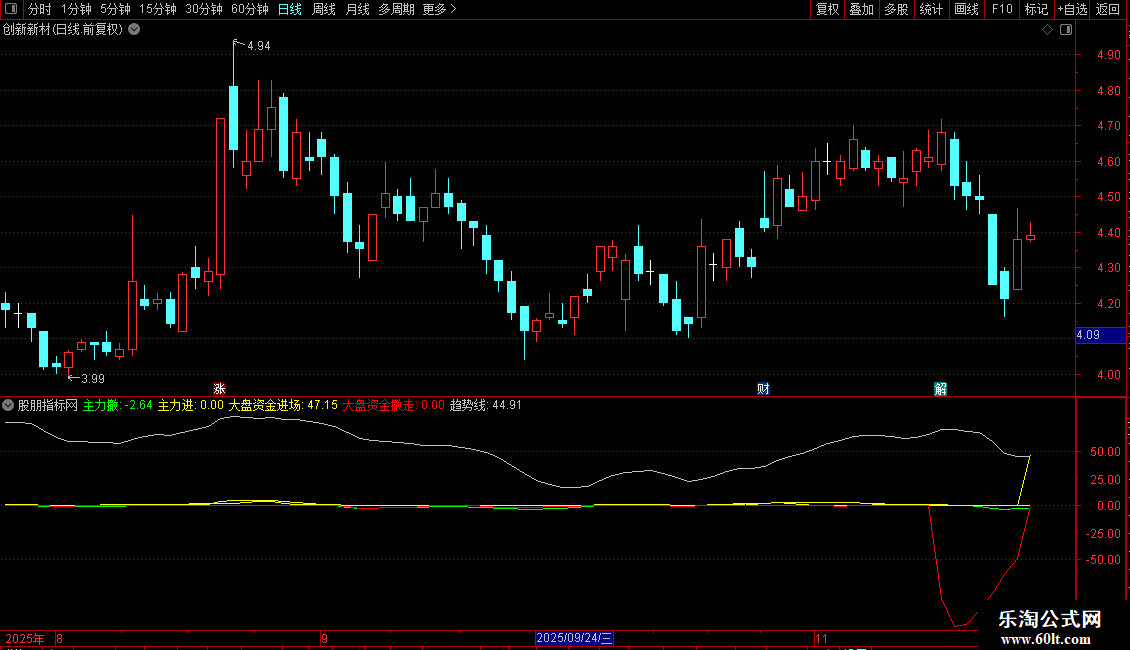The height and width of the screenshot is (650, 1130).
Task: Open the 多周期 multi-period view
Action: [x=396, y=9]
